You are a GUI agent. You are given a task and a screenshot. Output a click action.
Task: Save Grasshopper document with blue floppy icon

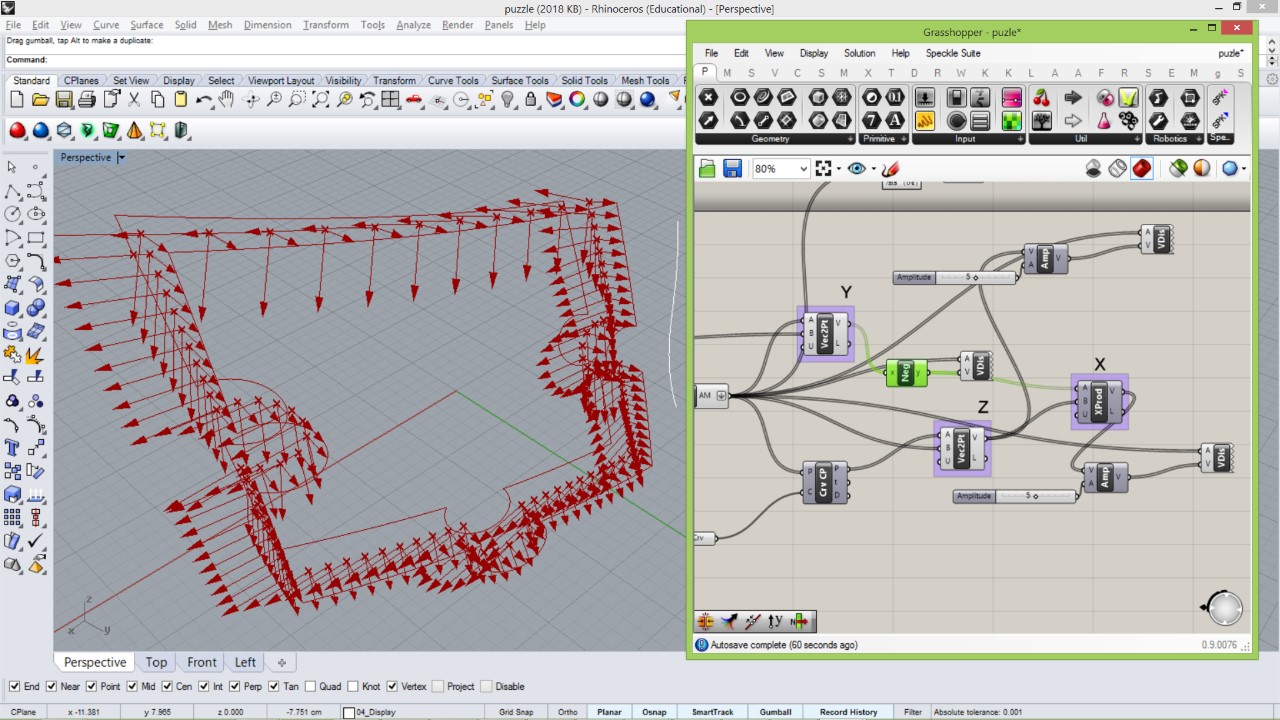(732, 169)
